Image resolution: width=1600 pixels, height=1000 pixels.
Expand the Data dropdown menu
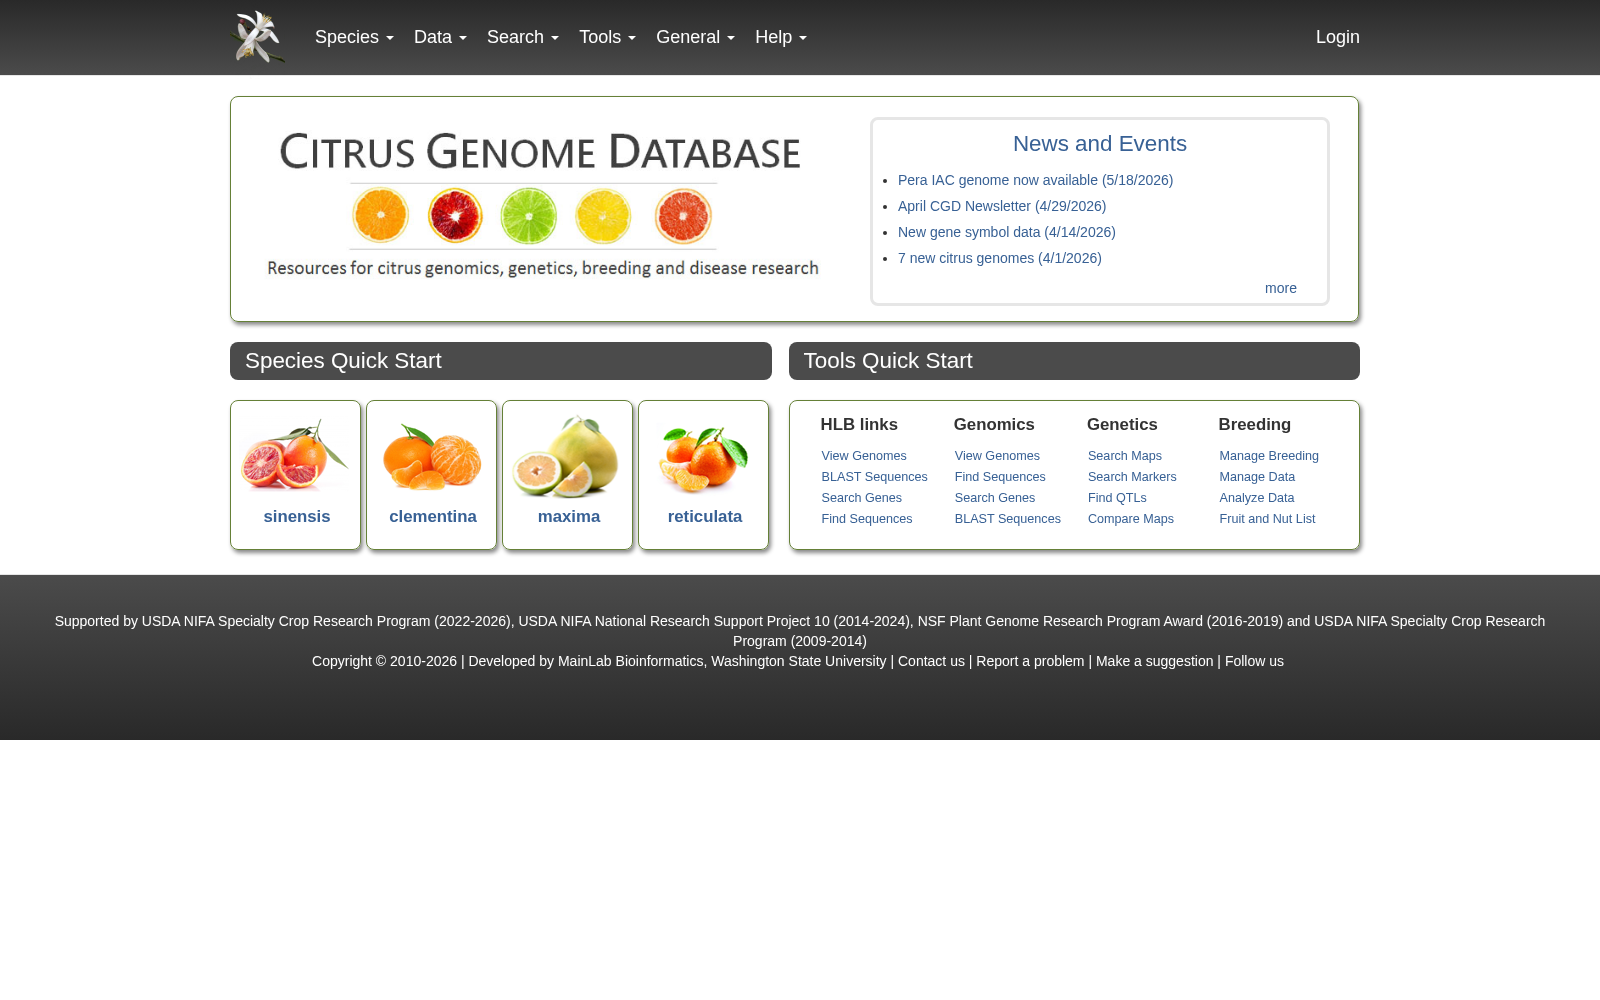pyautogui.click(x=440, y=37)
